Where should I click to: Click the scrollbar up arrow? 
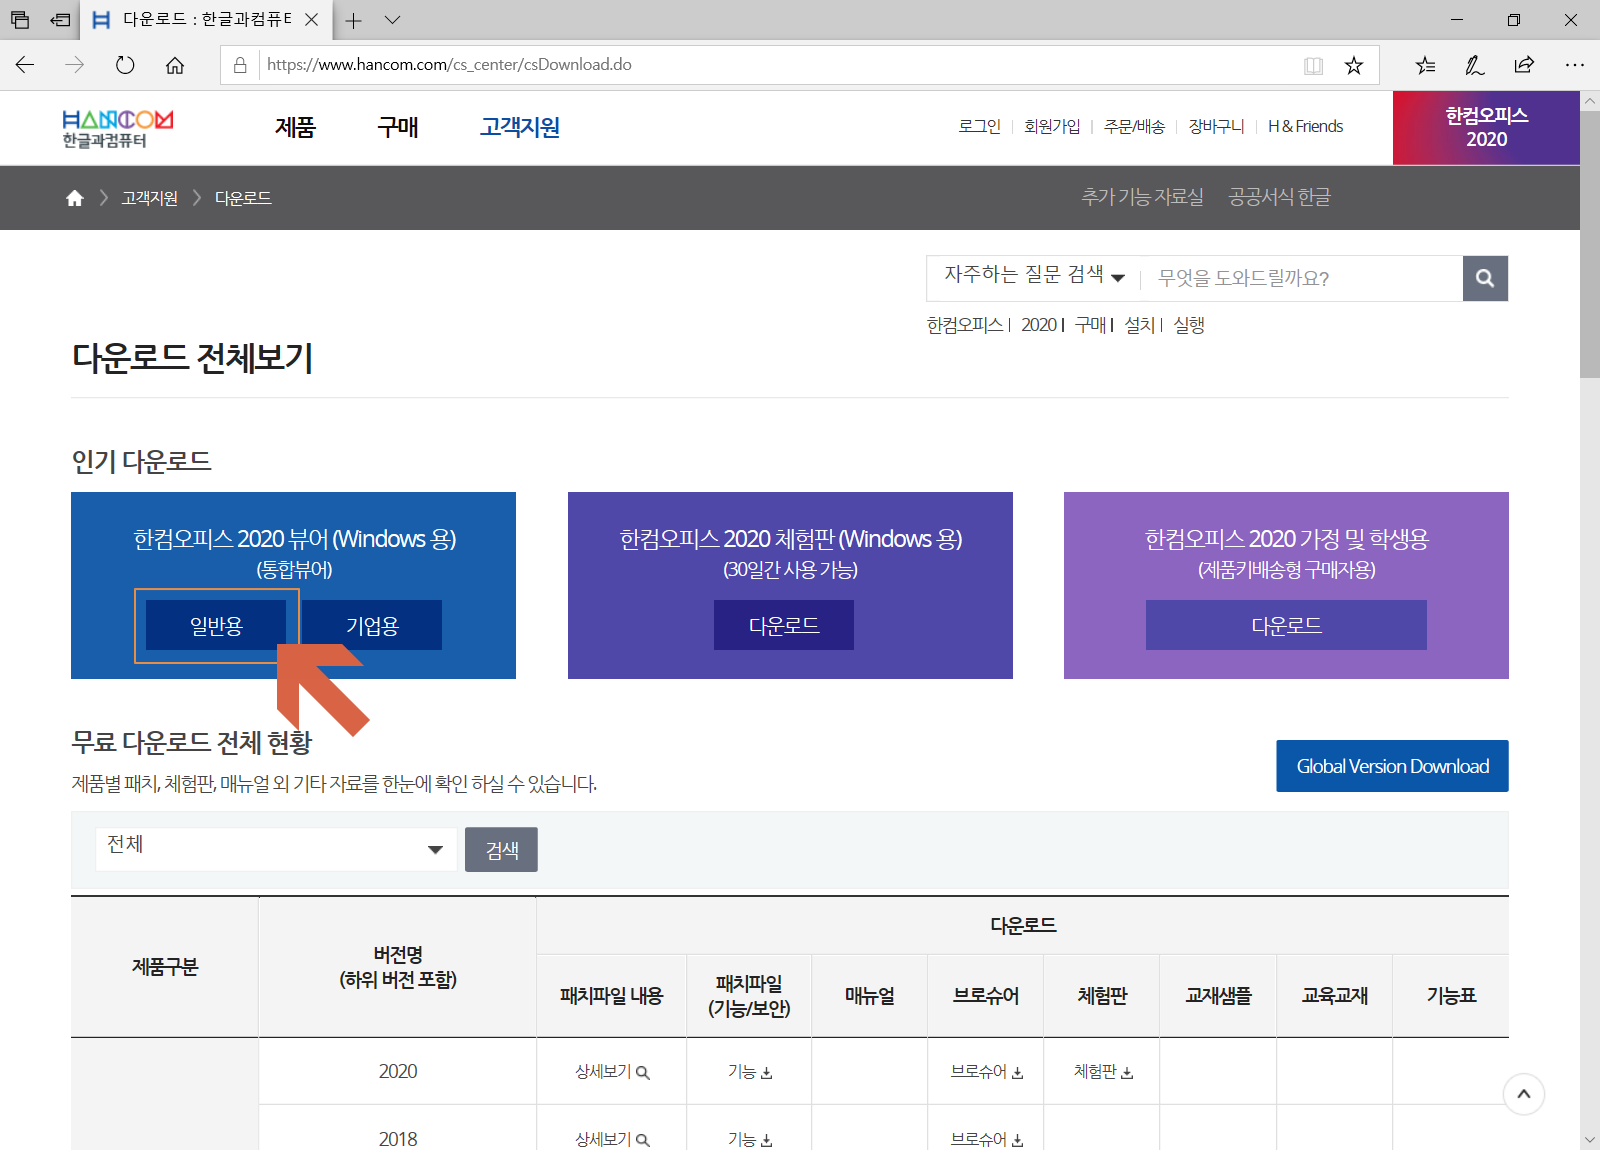[x=1590, y=101]
